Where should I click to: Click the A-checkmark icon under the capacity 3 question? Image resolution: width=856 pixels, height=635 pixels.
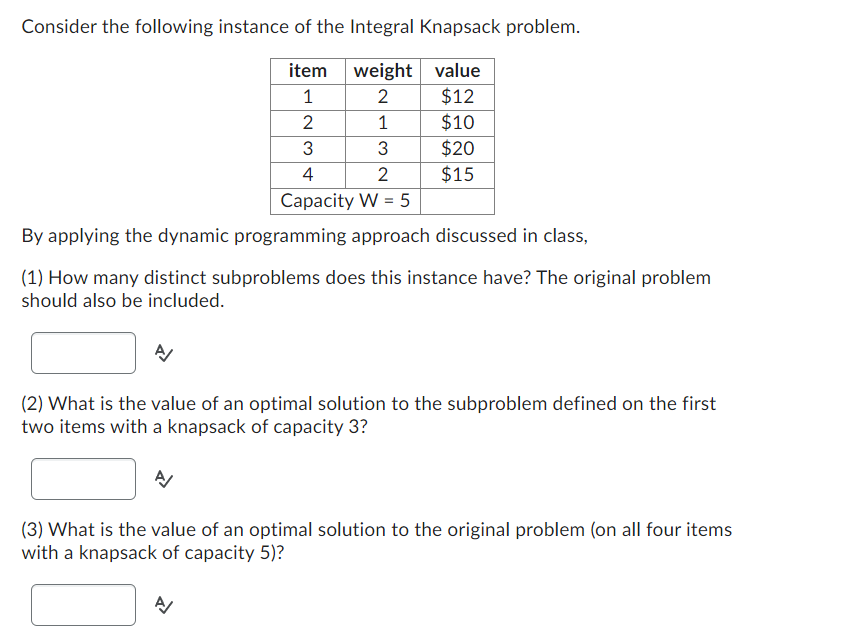(x=164, y=479)
